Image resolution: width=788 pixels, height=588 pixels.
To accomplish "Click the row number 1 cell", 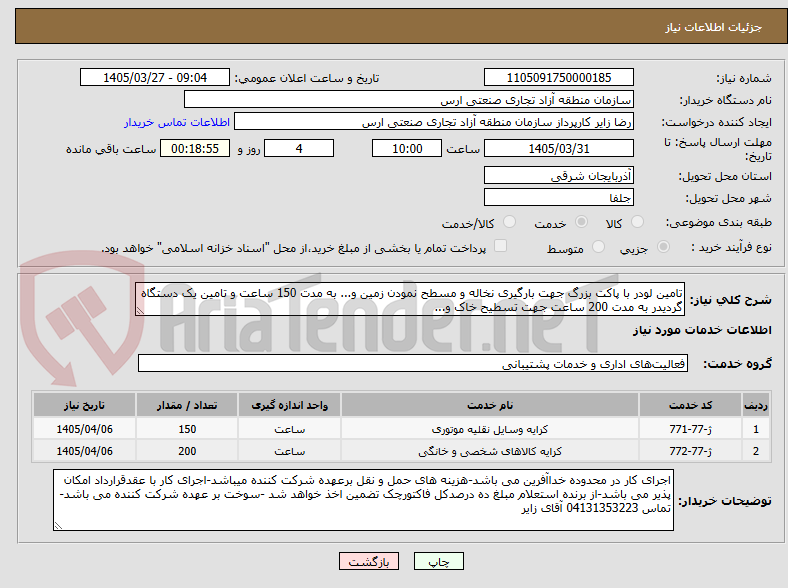I will [756, 429].
